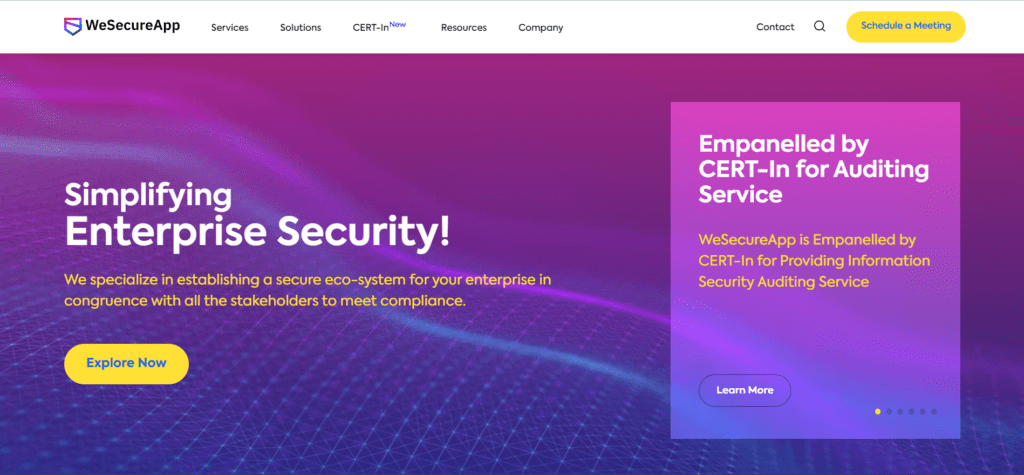Click the WeSecureApp shield logo
Screen dimensions: 1024x475
(72, 27)
